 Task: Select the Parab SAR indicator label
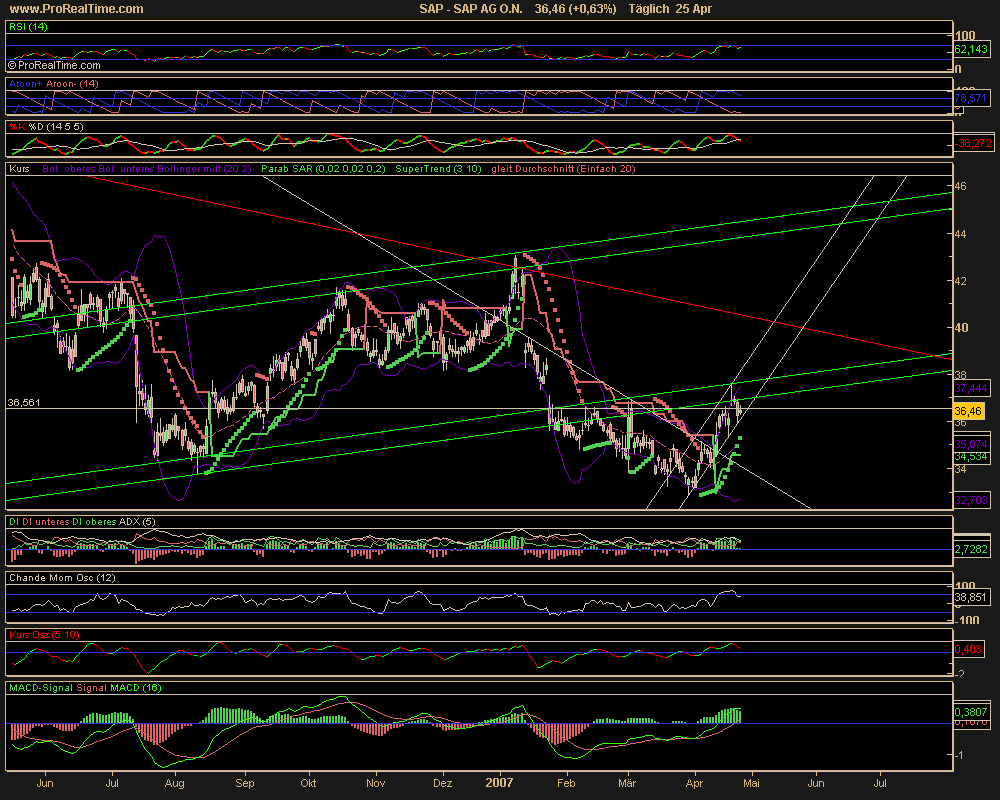pyautogui.click(x=296, y=169)
